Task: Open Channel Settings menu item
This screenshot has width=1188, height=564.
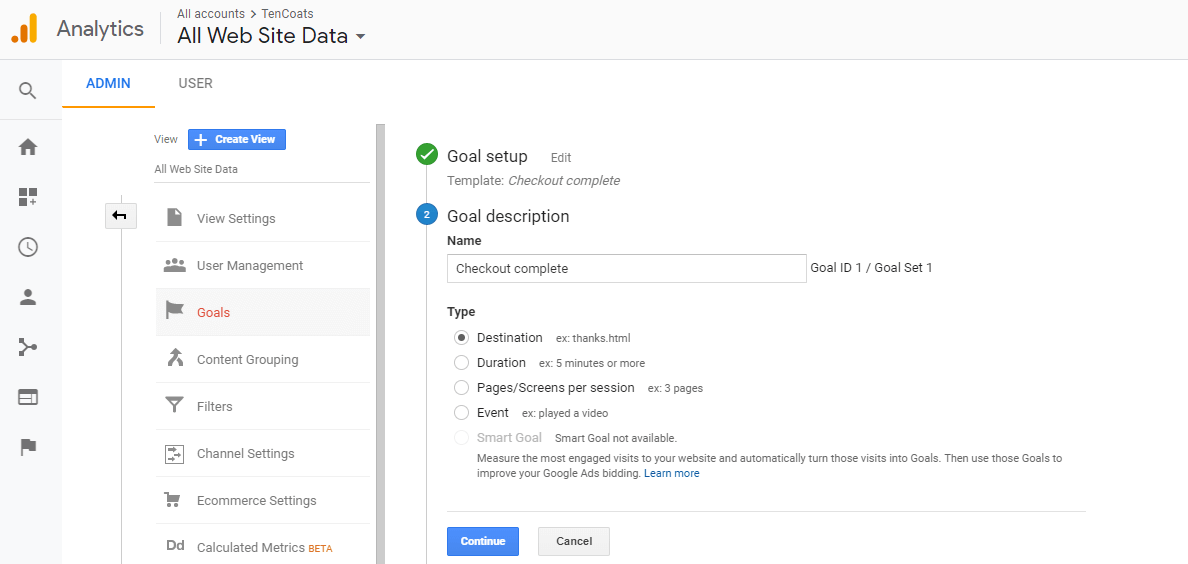Action: (262, 453)
